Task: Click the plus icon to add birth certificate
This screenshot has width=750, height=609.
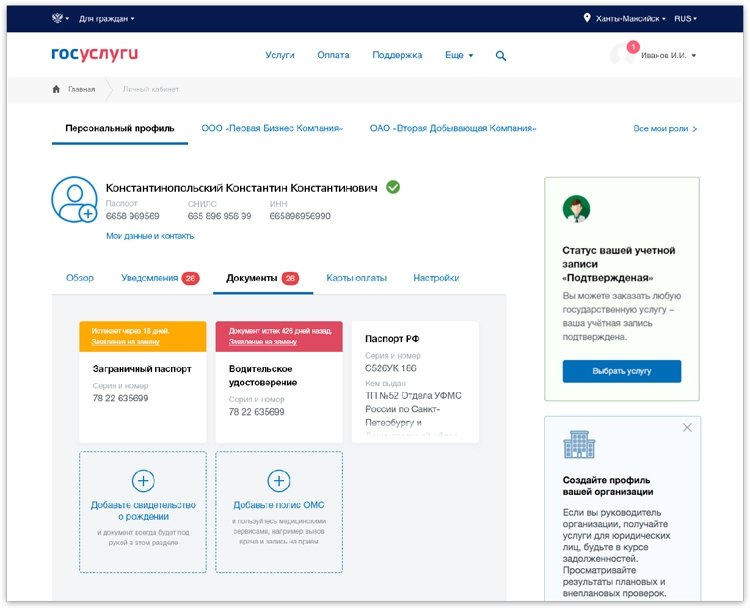Action: click(x=143, y=481)
